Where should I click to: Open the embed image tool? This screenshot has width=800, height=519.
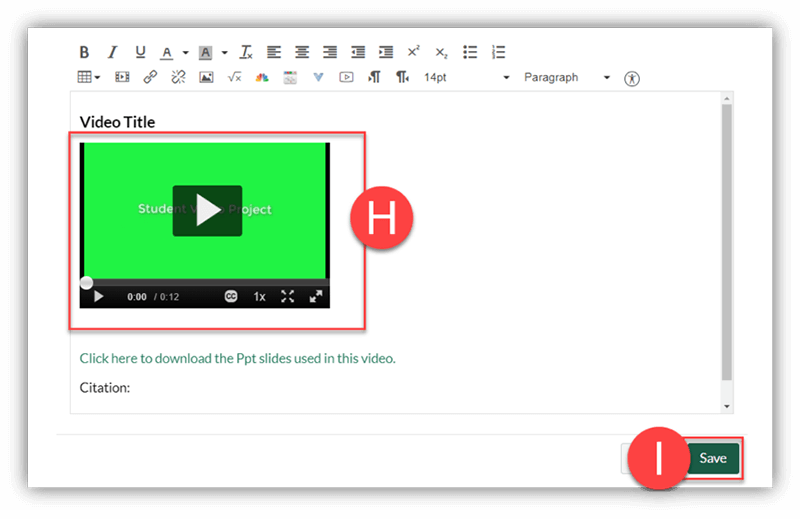pos(206,77)
